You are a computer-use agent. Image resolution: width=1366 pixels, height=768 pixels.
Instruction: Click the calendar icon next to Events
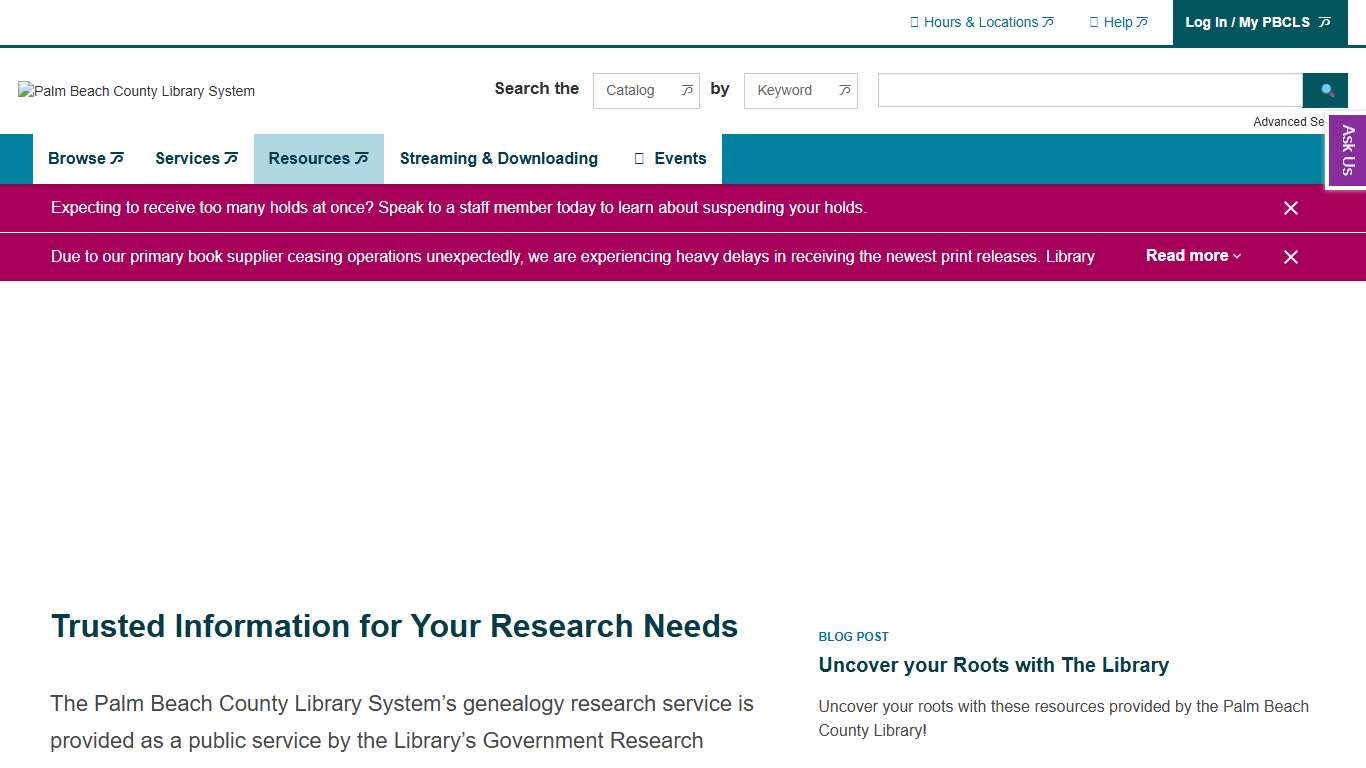click(639, 158)
